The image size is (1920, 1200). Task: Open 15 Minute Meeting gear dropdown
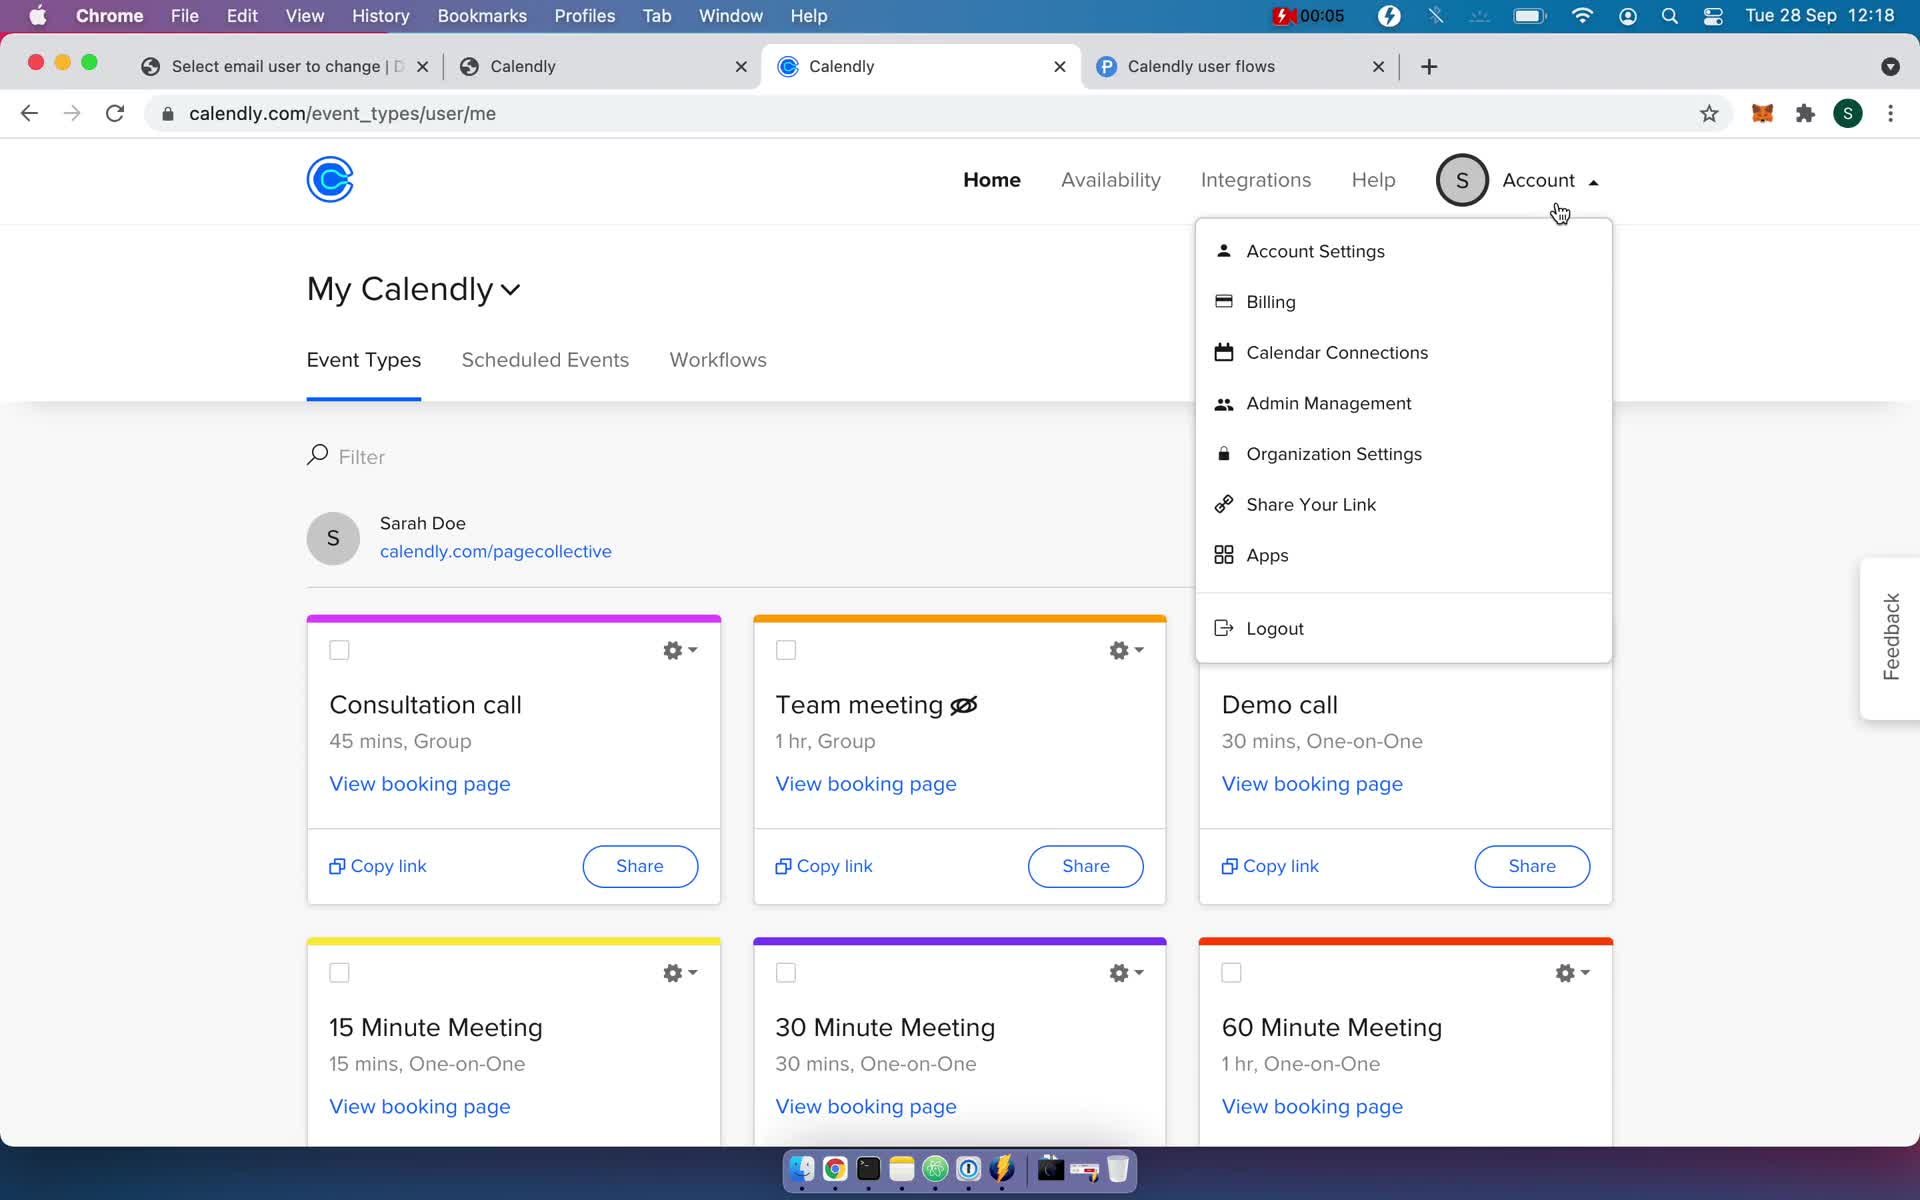point(680,973)
